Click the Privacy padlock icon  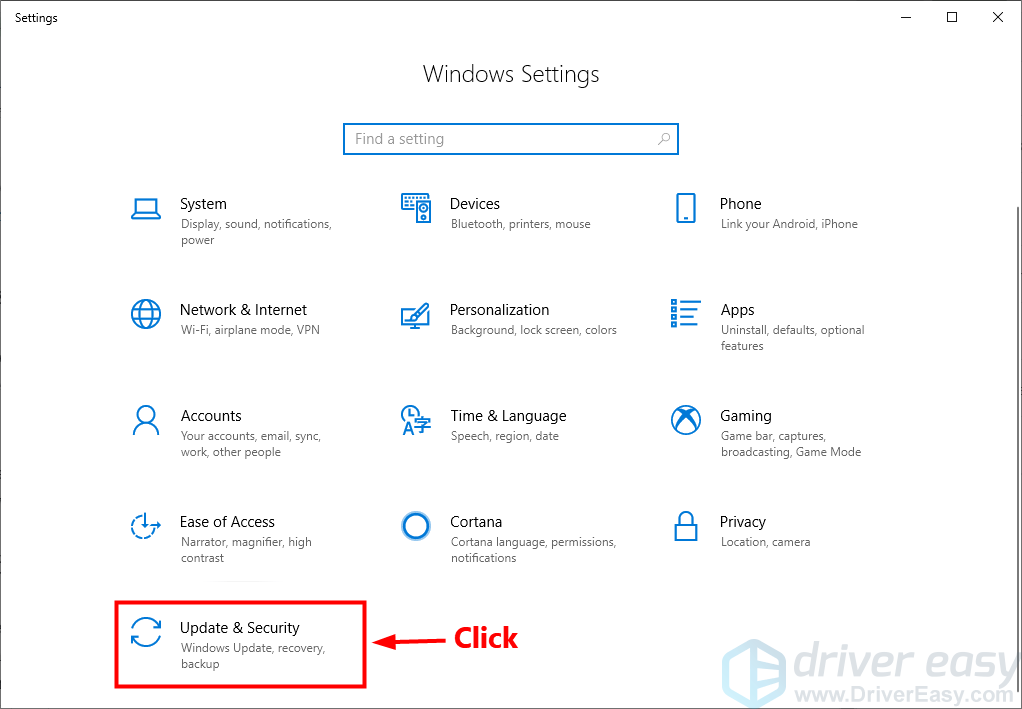point(686,526)
